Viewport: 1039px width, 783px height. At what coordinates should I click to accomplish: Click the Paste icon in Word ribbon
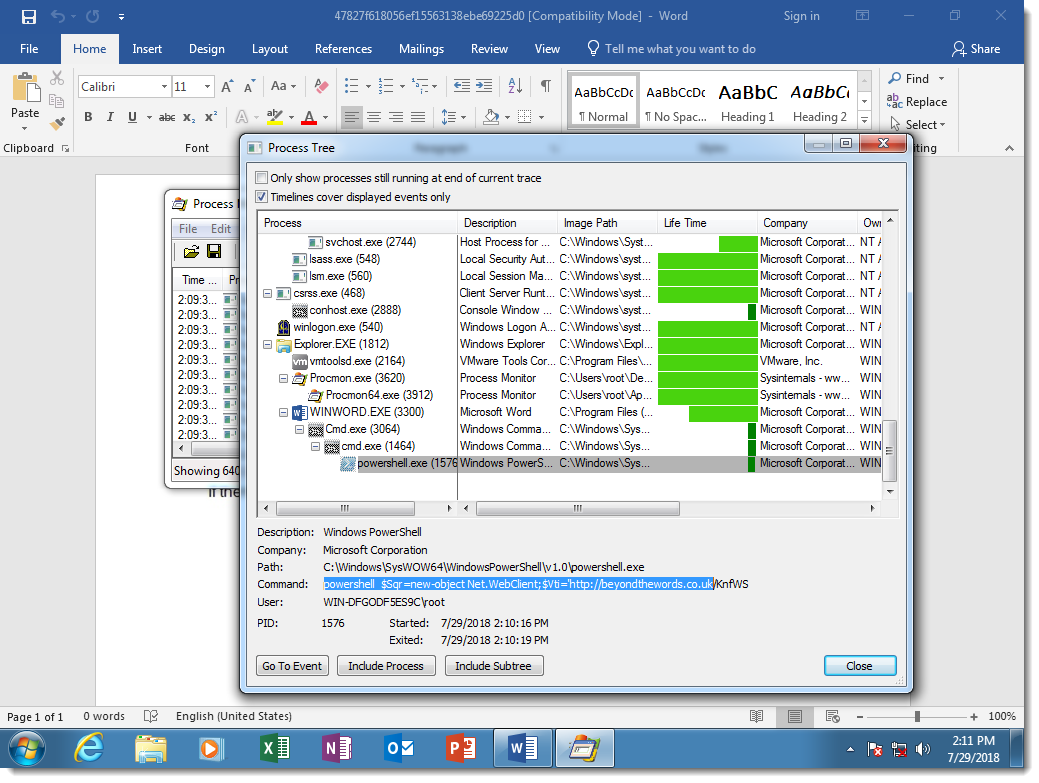click(x=25, y=88)
